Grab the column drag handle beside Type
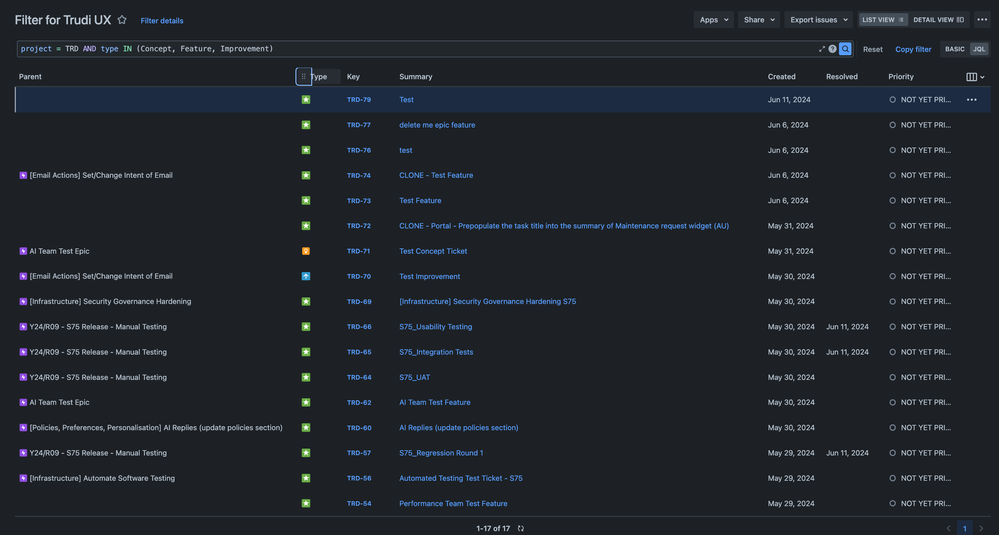 pyautogui.click(x=303, y=76)
